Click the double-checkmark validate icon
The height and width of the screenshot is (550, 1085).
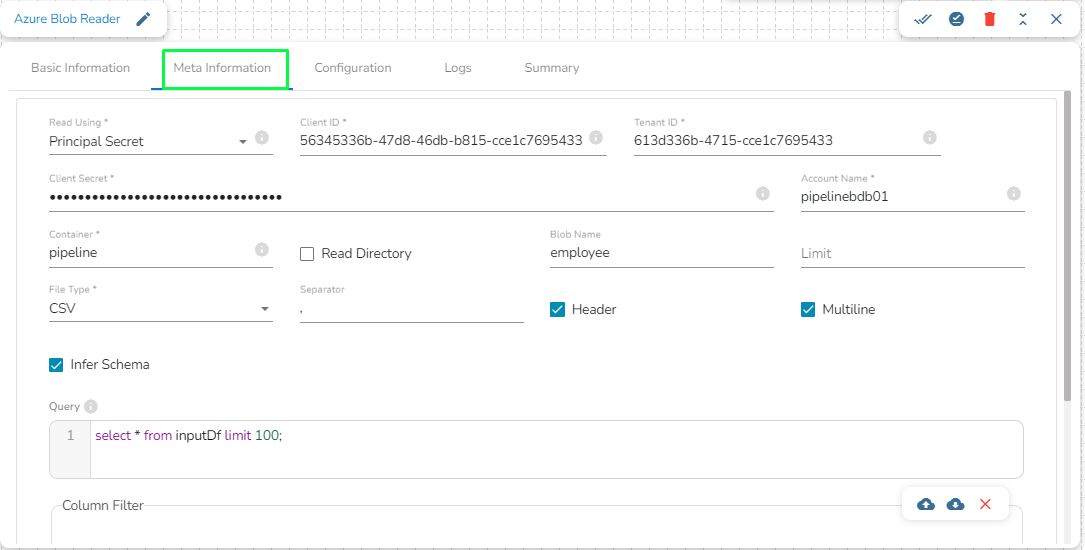[922, 19]
